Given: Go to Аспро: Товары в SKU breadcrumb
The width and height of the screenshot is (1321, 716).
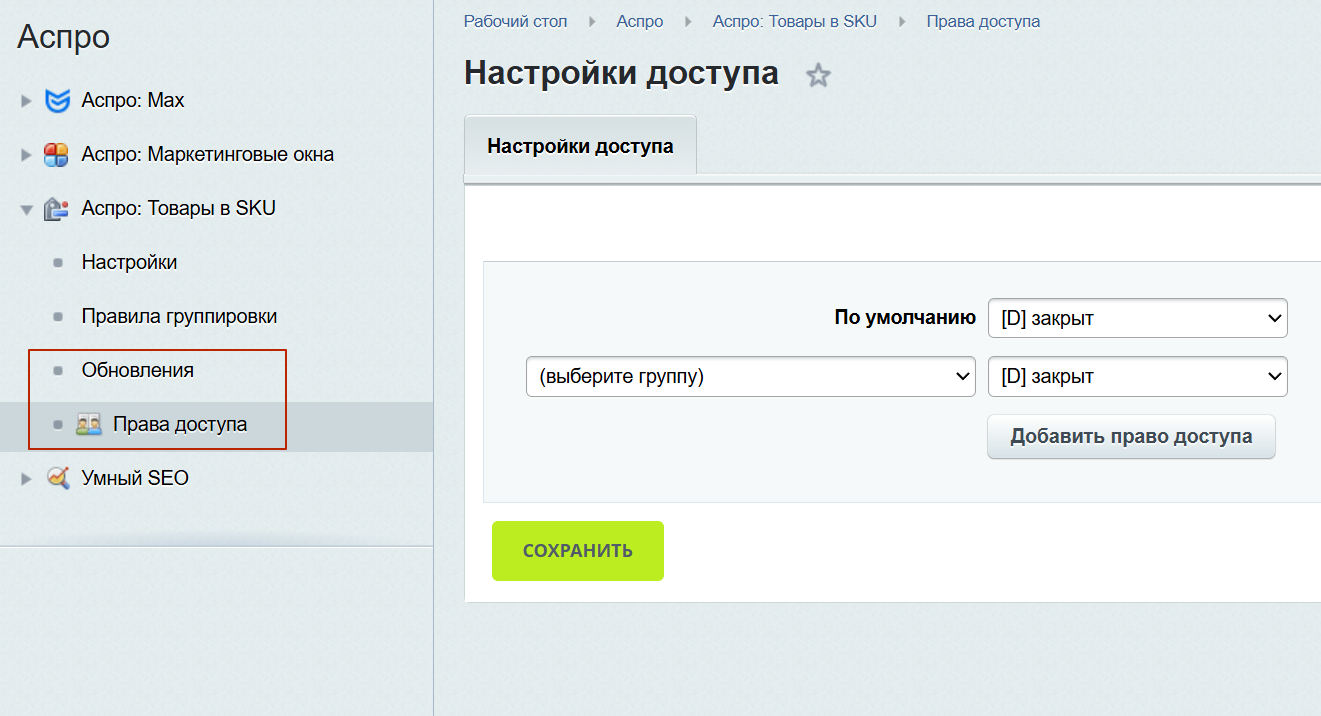Looking at the screenshot, I should pos(795,21).
